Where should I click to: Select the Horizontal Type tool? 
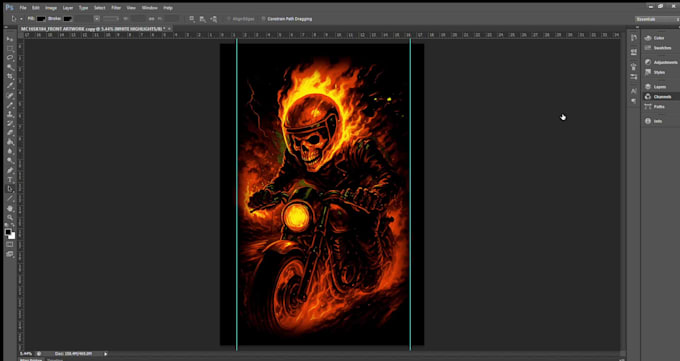[x=10, y=180]
